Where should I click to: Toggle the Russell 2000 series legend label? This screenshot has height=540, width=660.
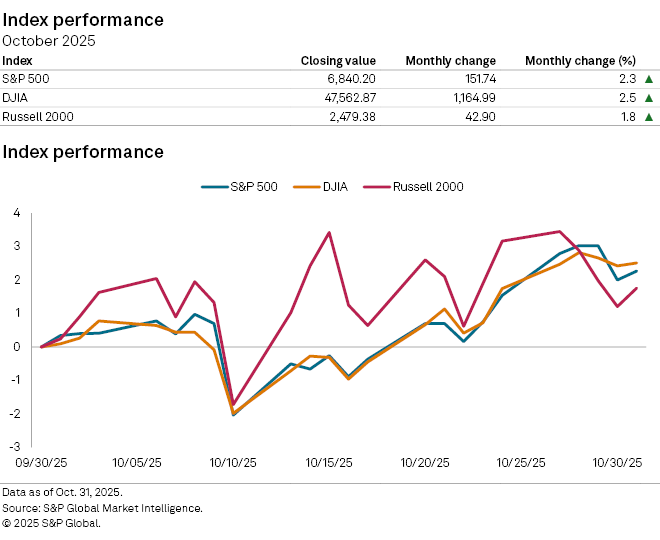click(x=428, y=186)
